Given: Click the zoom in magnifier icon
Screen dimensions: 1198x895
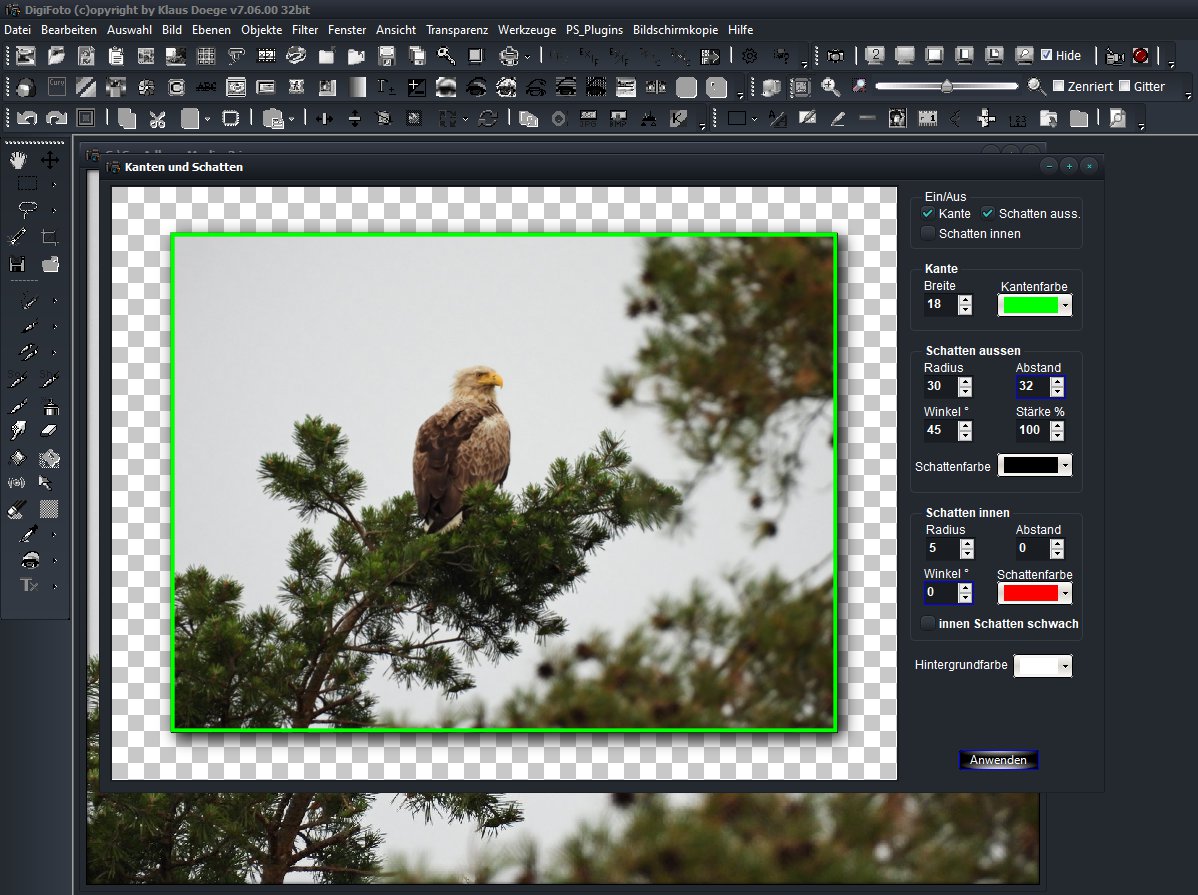Looking at the screenshot, I should click(x=830, y=87).
